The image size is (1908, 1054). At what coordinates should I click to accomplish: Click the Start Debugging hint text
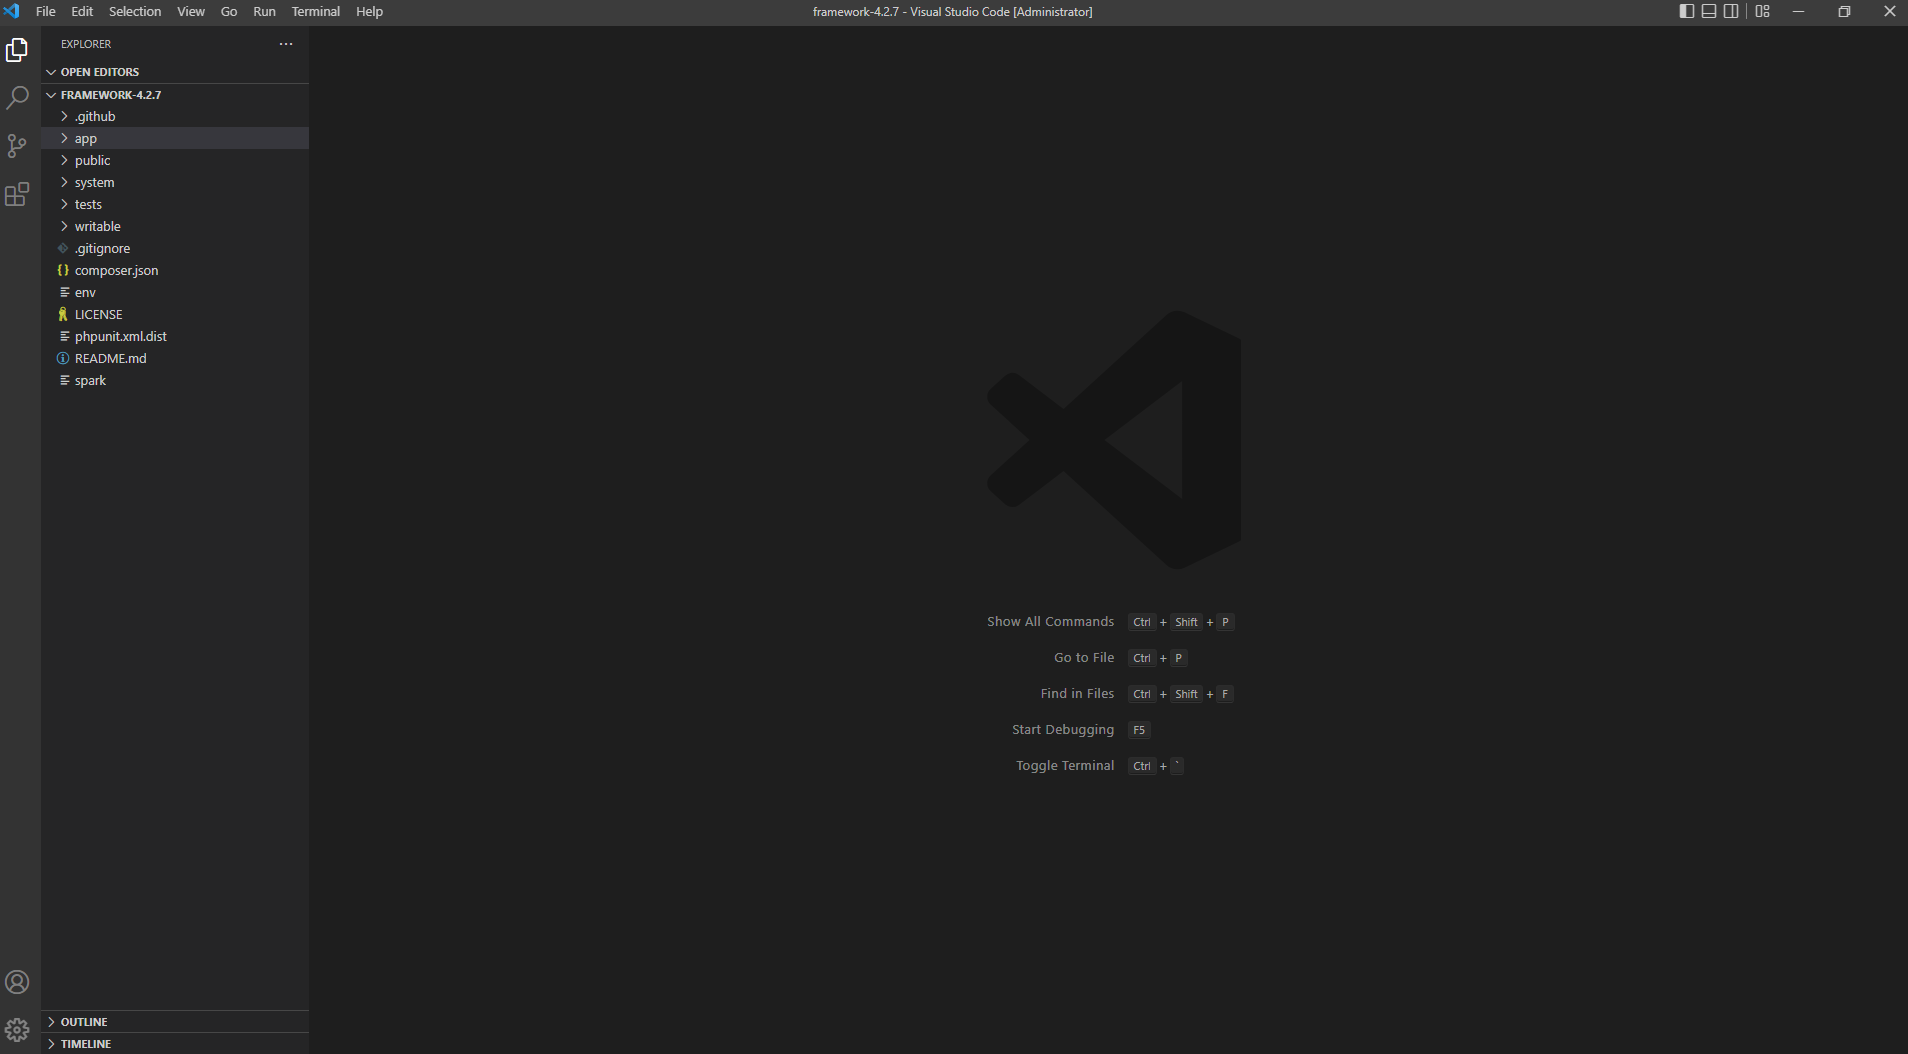point(1063,730)
